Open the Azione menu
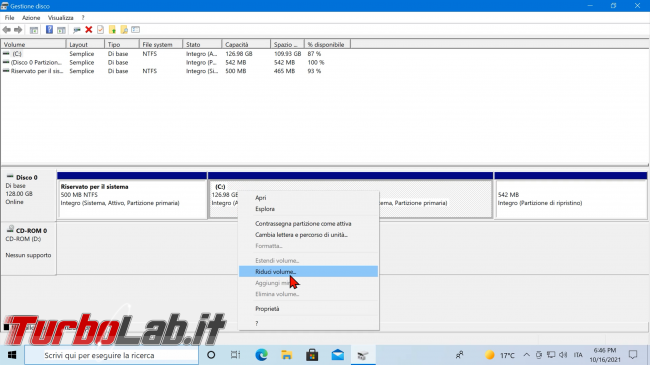Viewport: 650px width, 365px height. pyautogui.click(x=31, y=18)
